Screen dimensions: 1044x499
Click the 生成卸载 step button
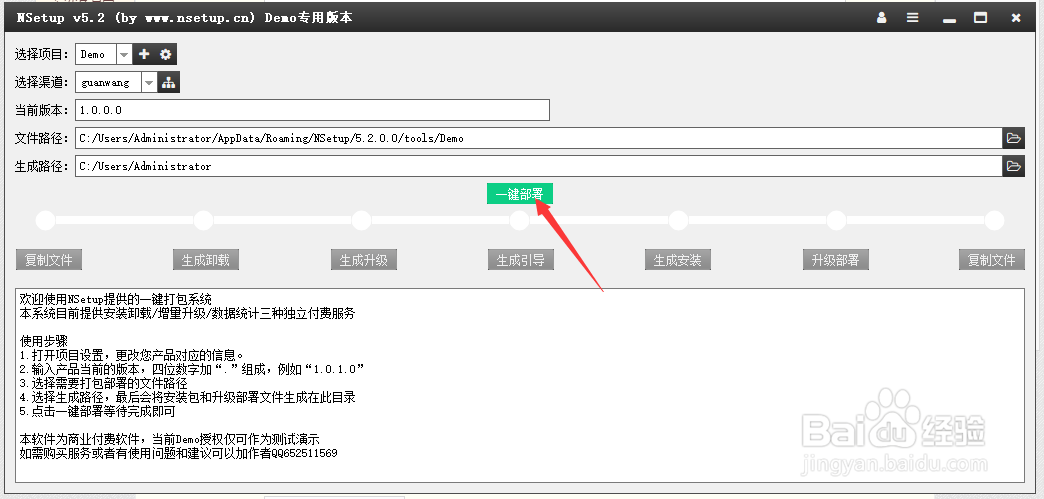tap(206, 260)
